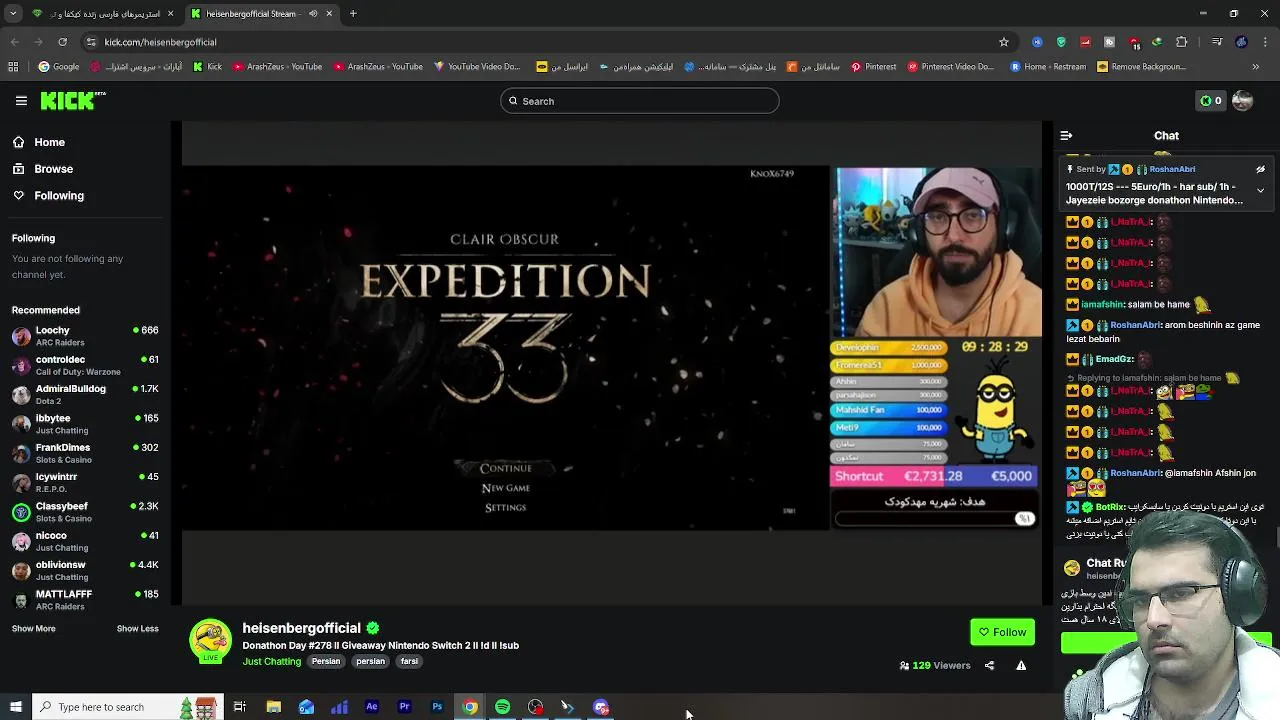Mute the heisenbergofficial tab audio icon
The width and height of the screenshot is (1280, 720).
(313, 14)
